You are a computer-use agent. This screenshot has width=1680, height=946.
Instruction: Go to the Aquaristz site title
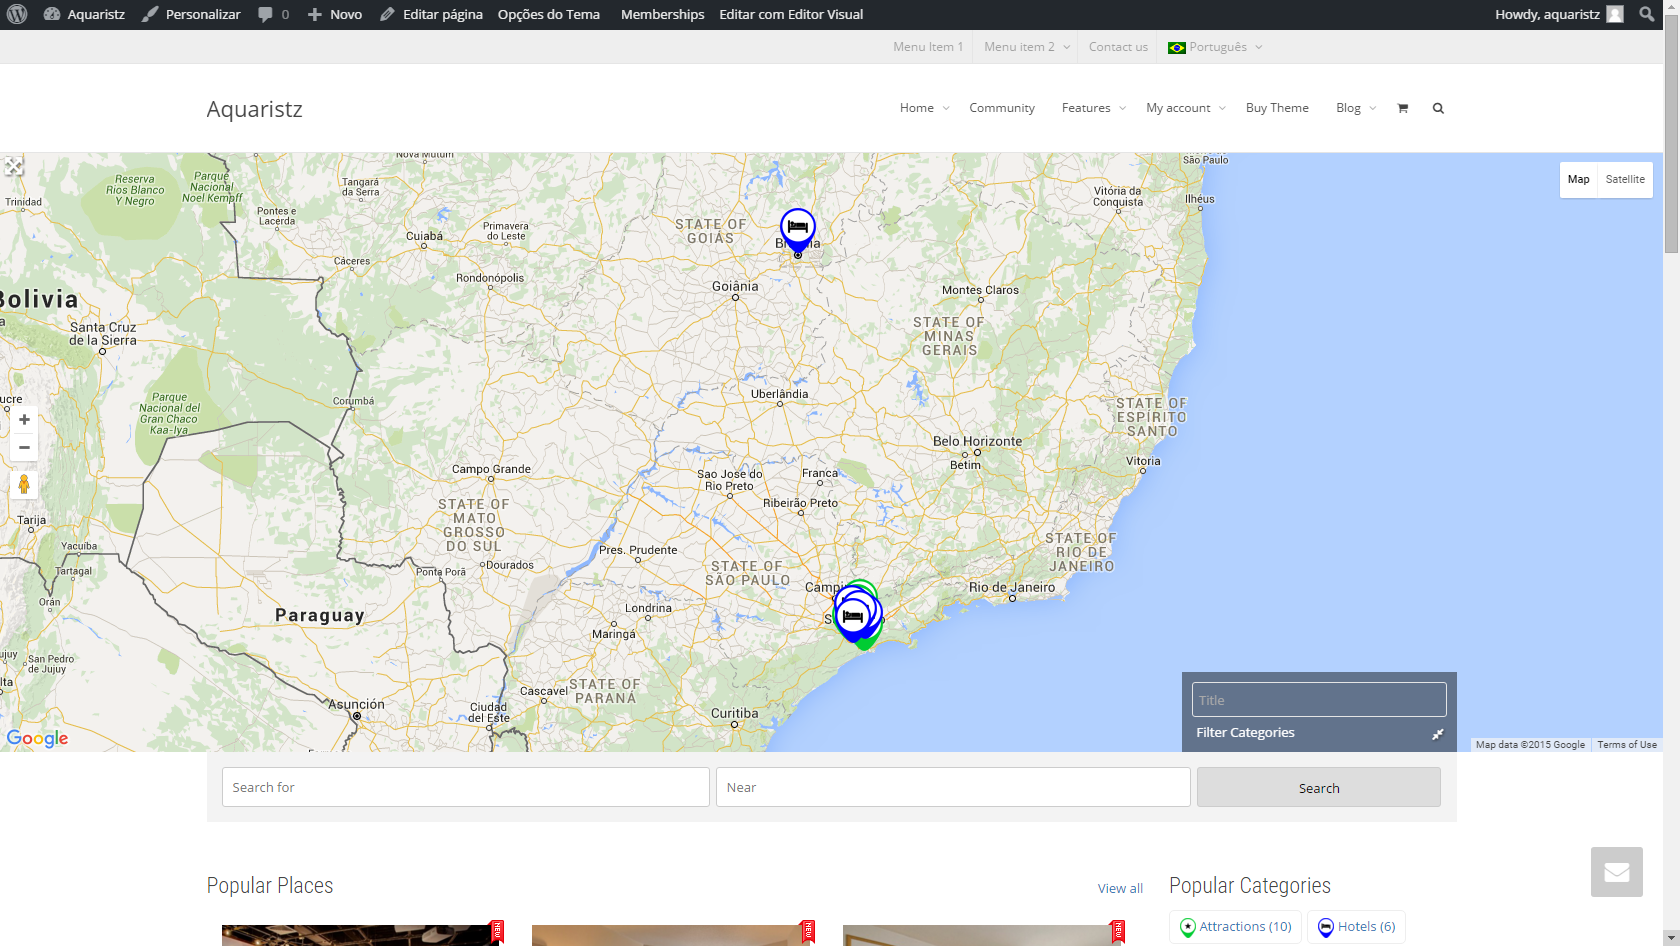254,109
